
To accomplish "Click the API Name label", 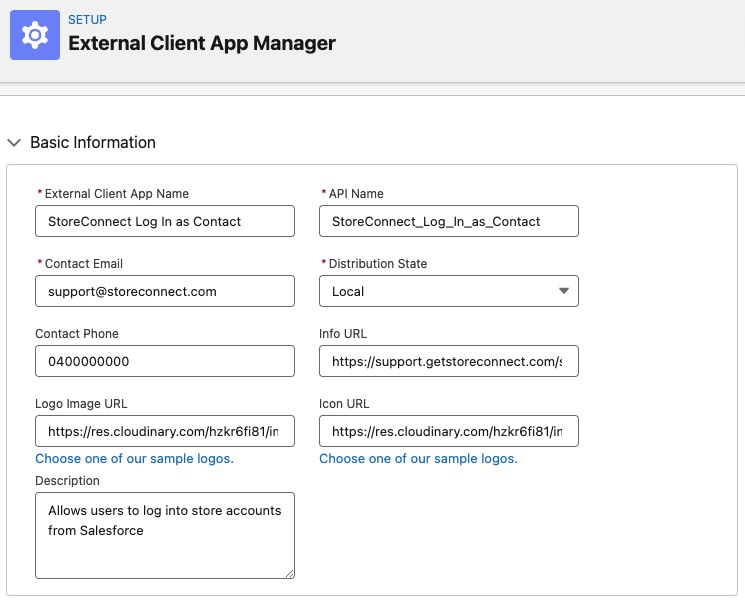I will click(356, 194).
